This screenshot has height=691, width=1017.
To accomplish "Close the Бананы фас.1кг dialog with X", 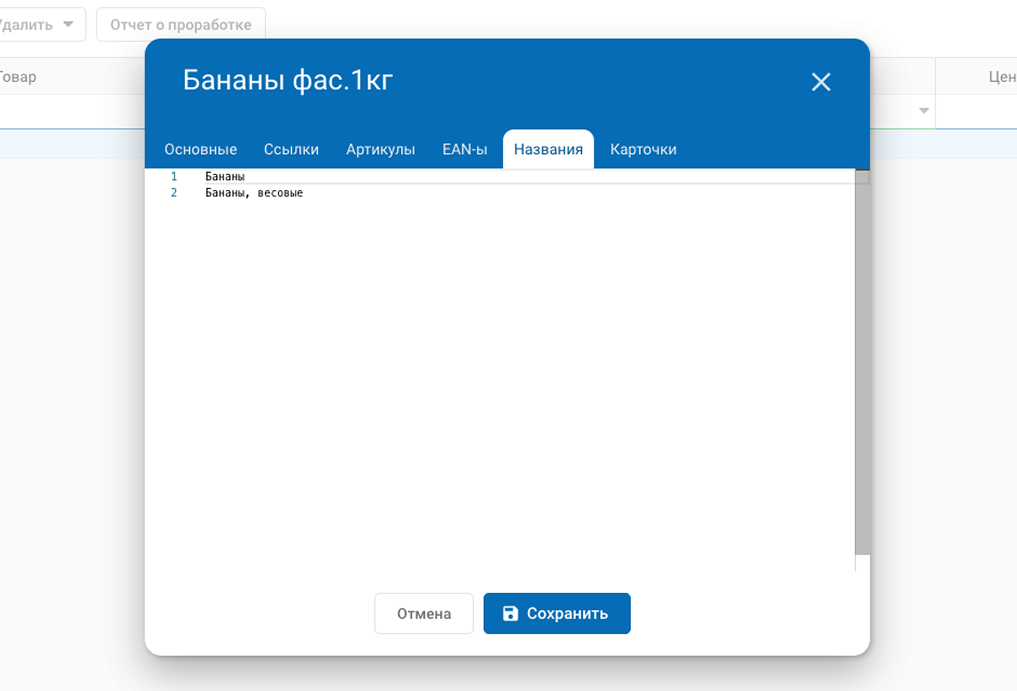I will (x=821, y=82).
